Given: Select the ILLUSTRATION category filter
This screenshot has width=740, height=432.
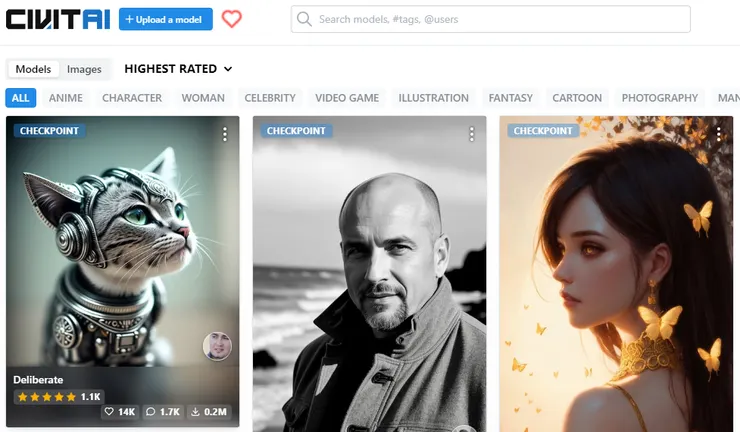Looking at the screenshot, I should pos(433,98).
